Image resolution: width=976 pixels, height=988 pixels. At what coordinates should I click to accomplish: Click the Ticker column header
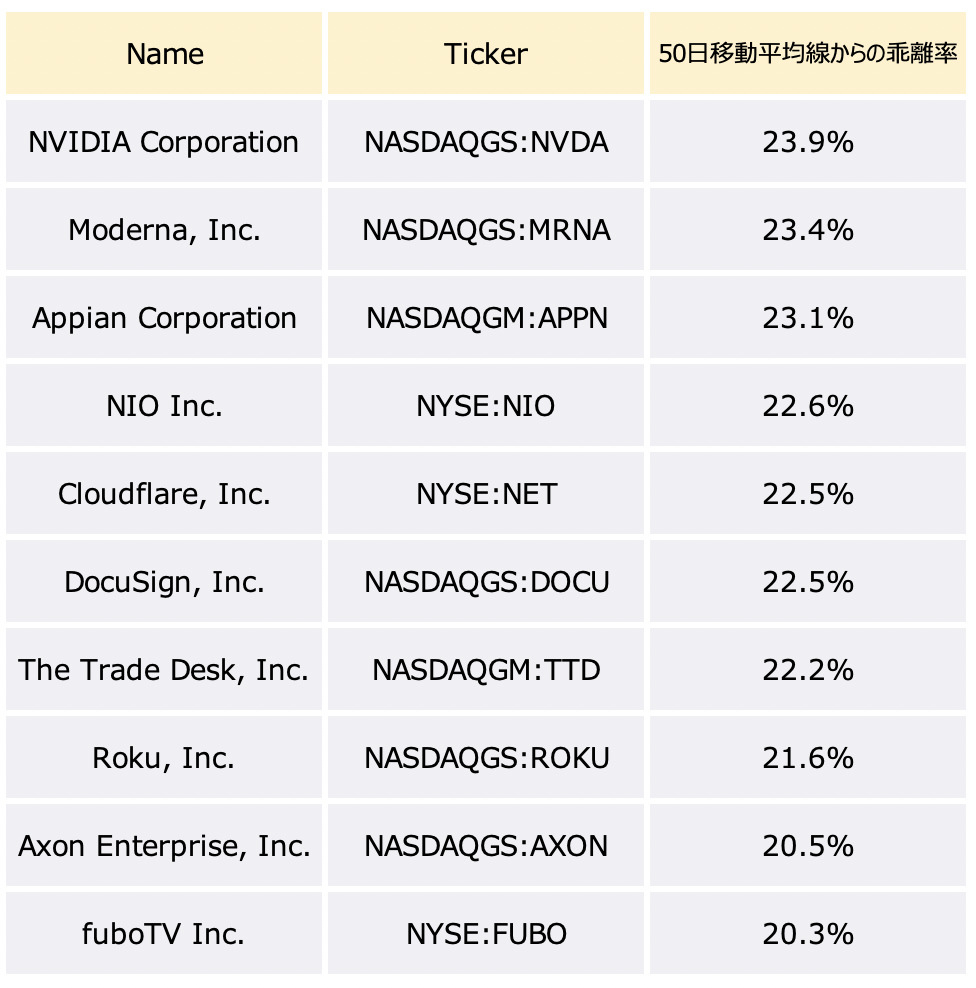pyautogui.click(x=486, y=54)
